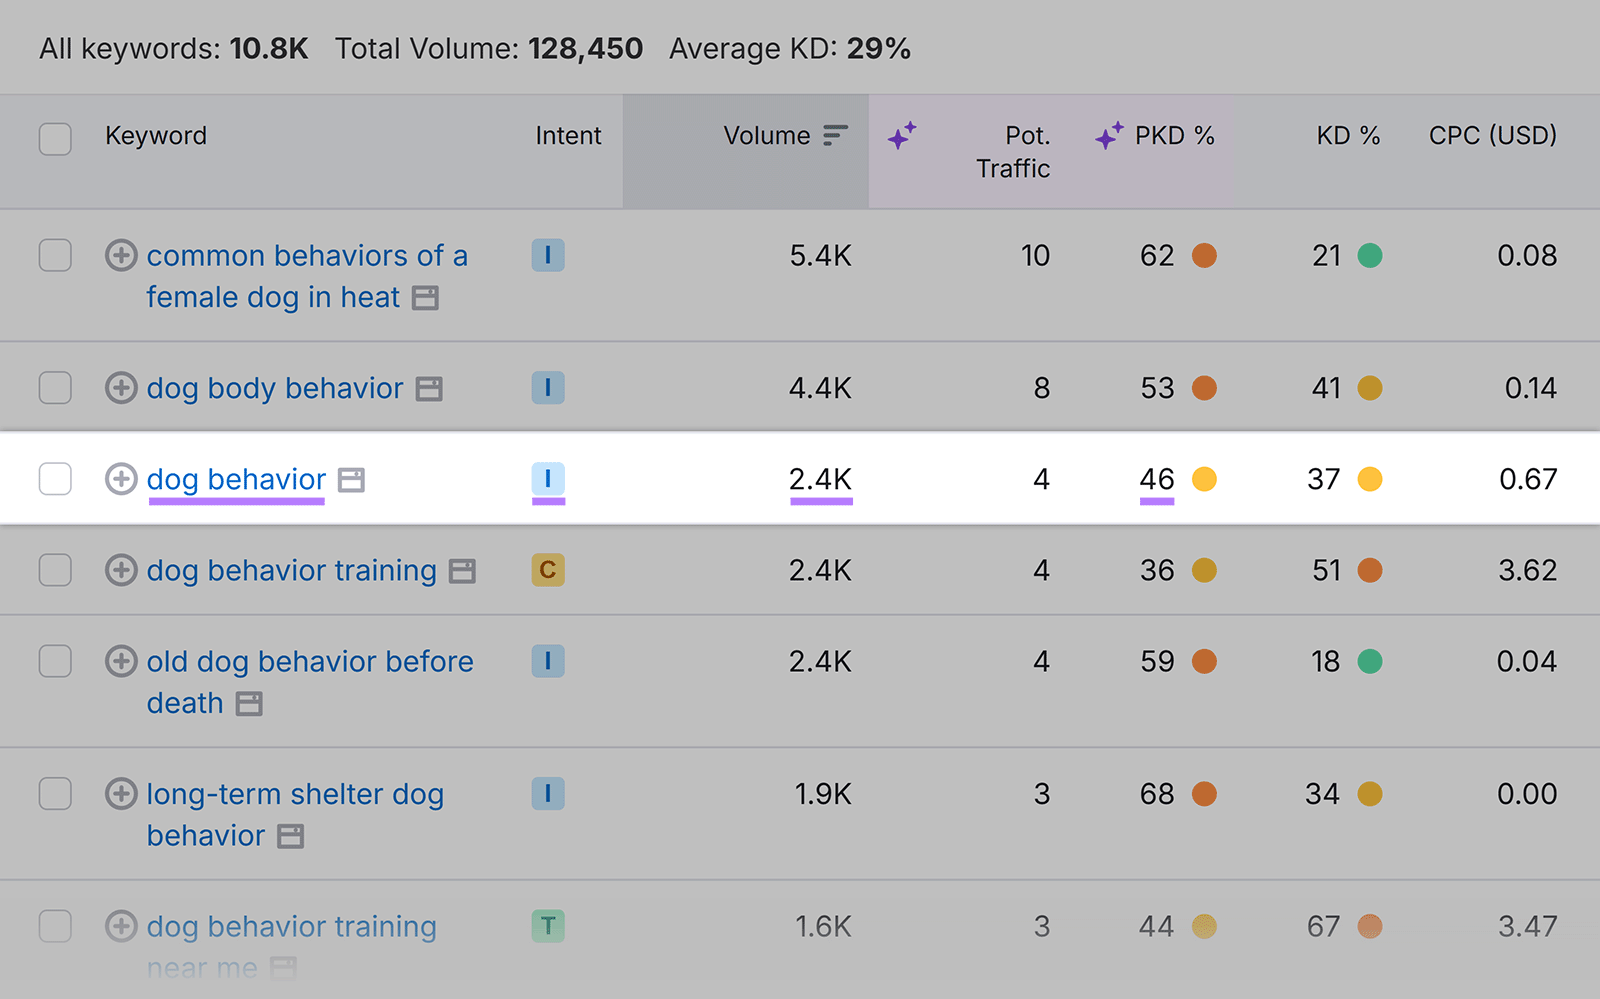Click the Transactional intent badge for dog behavior training near me
This screenshot has width=1600, height=999.
(547, 927)
